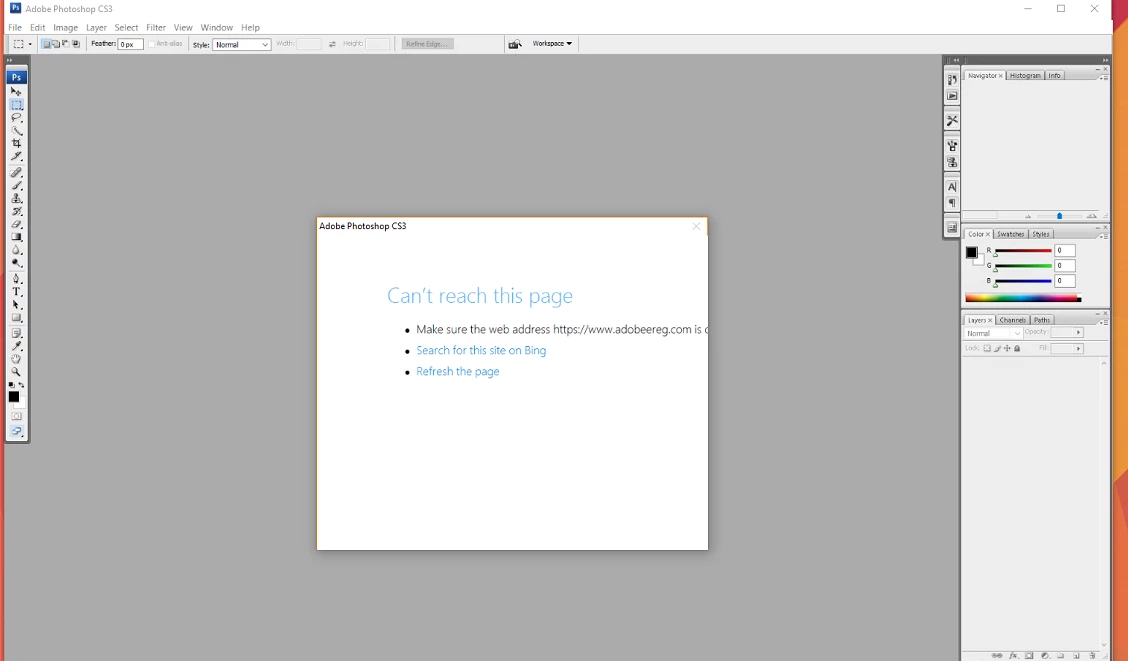Select the Eyedropper tool
The image size is (1128, 661).
pyautogui.click(x=16, y=347)
